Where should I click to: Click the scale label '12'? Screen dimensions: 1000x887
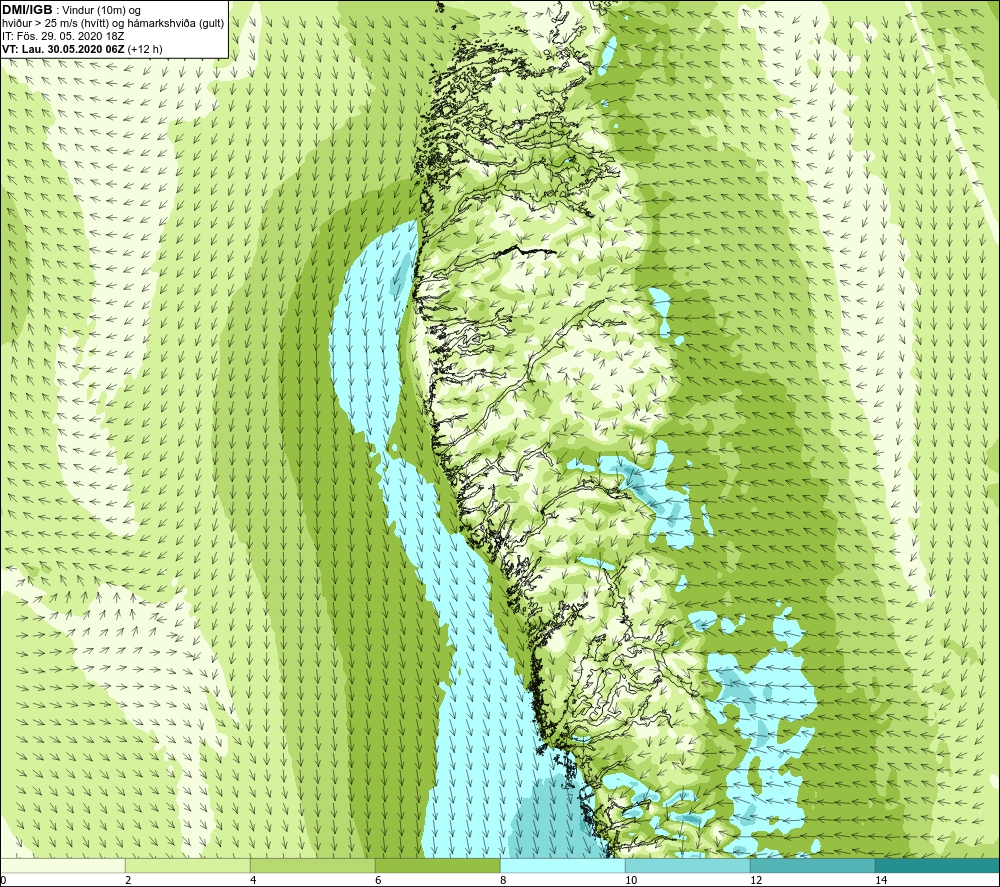756,880
